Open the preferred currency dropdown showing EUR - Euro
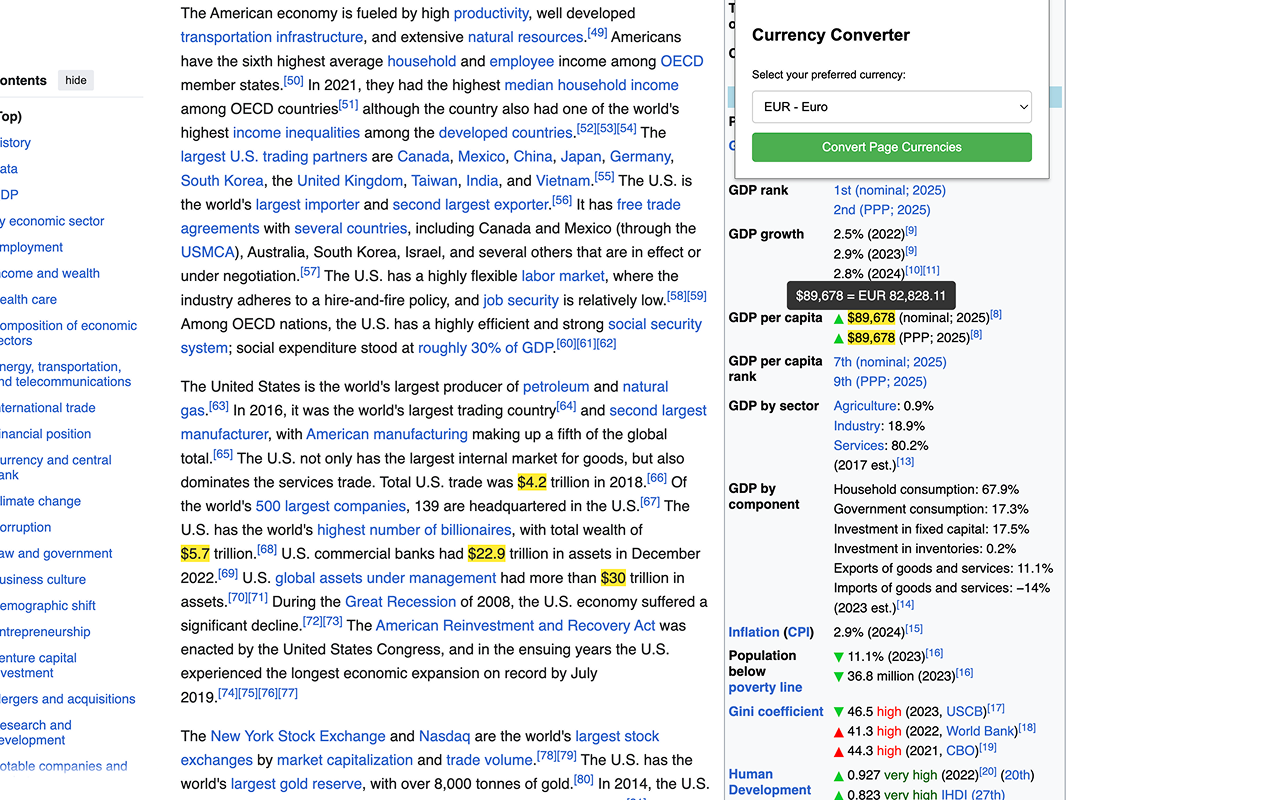 pyautogui.click(x=891, y=107)
